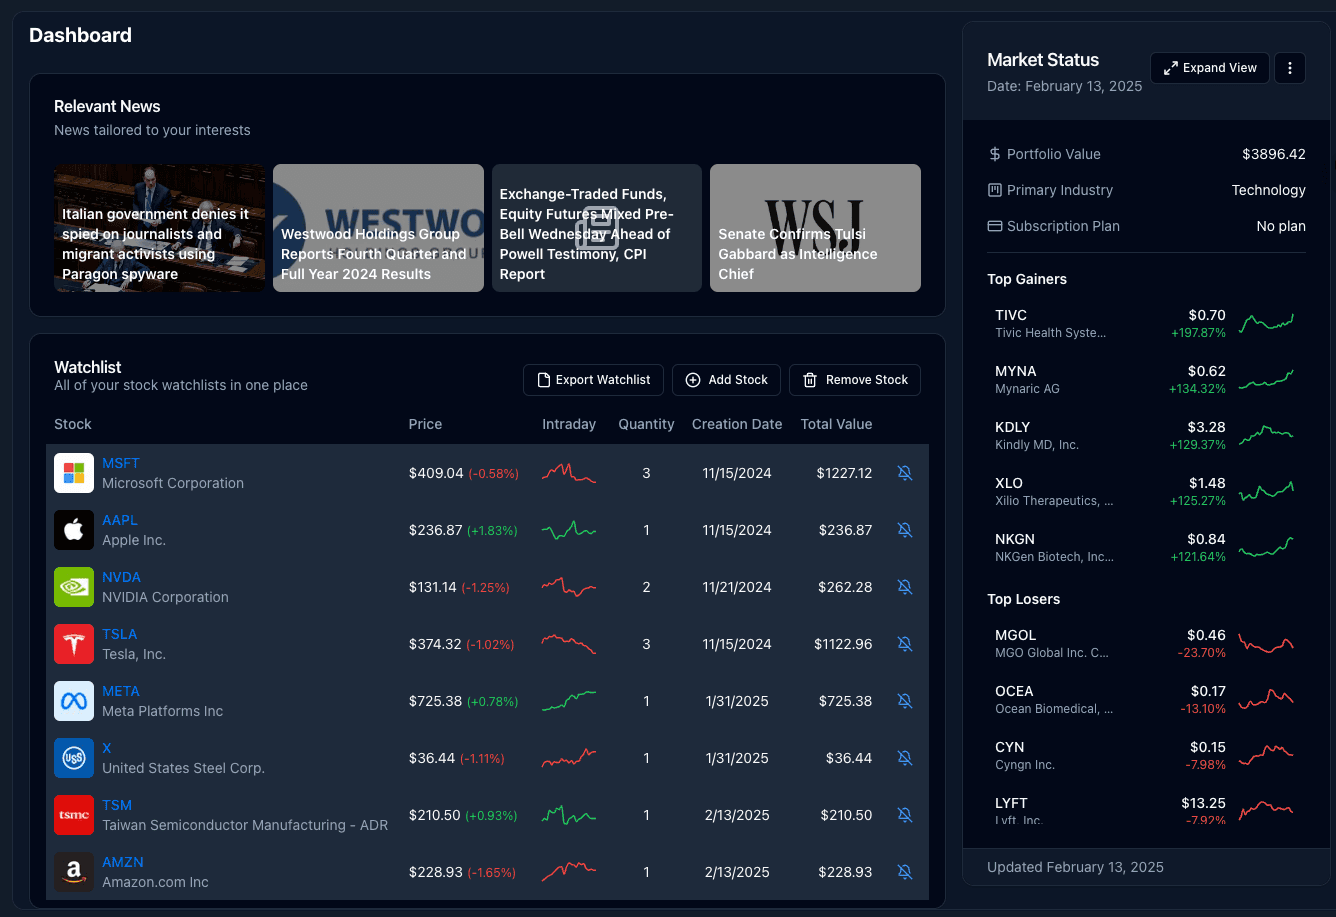The image size is (1336, 917).
Task: Toggle the alert bell for AMZN
Action: (x=905, y=872)
